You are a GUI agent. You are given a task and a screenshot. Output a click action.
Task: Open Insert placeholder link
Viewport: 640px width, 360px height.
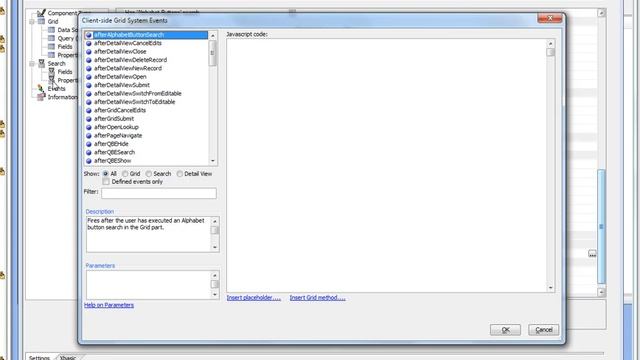point(254,298)
